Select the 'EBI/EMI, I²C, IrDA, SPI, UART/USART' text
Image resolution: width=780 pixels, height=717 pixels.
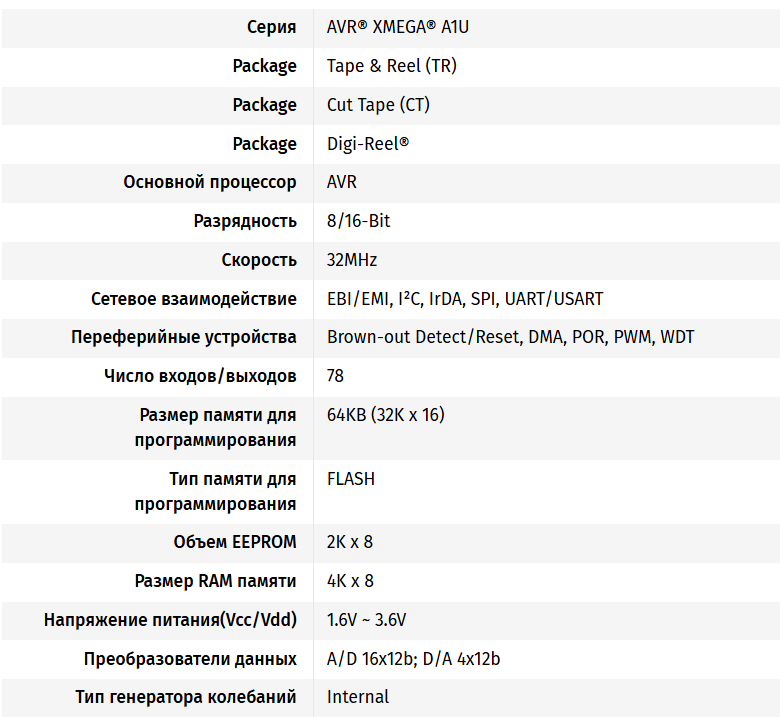point(465,299)
